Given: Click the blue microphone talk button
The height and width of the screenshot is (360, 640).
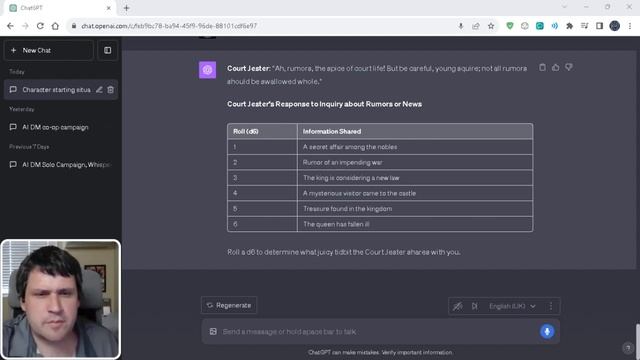Looking at the screenshot, I should pos(547,331).
